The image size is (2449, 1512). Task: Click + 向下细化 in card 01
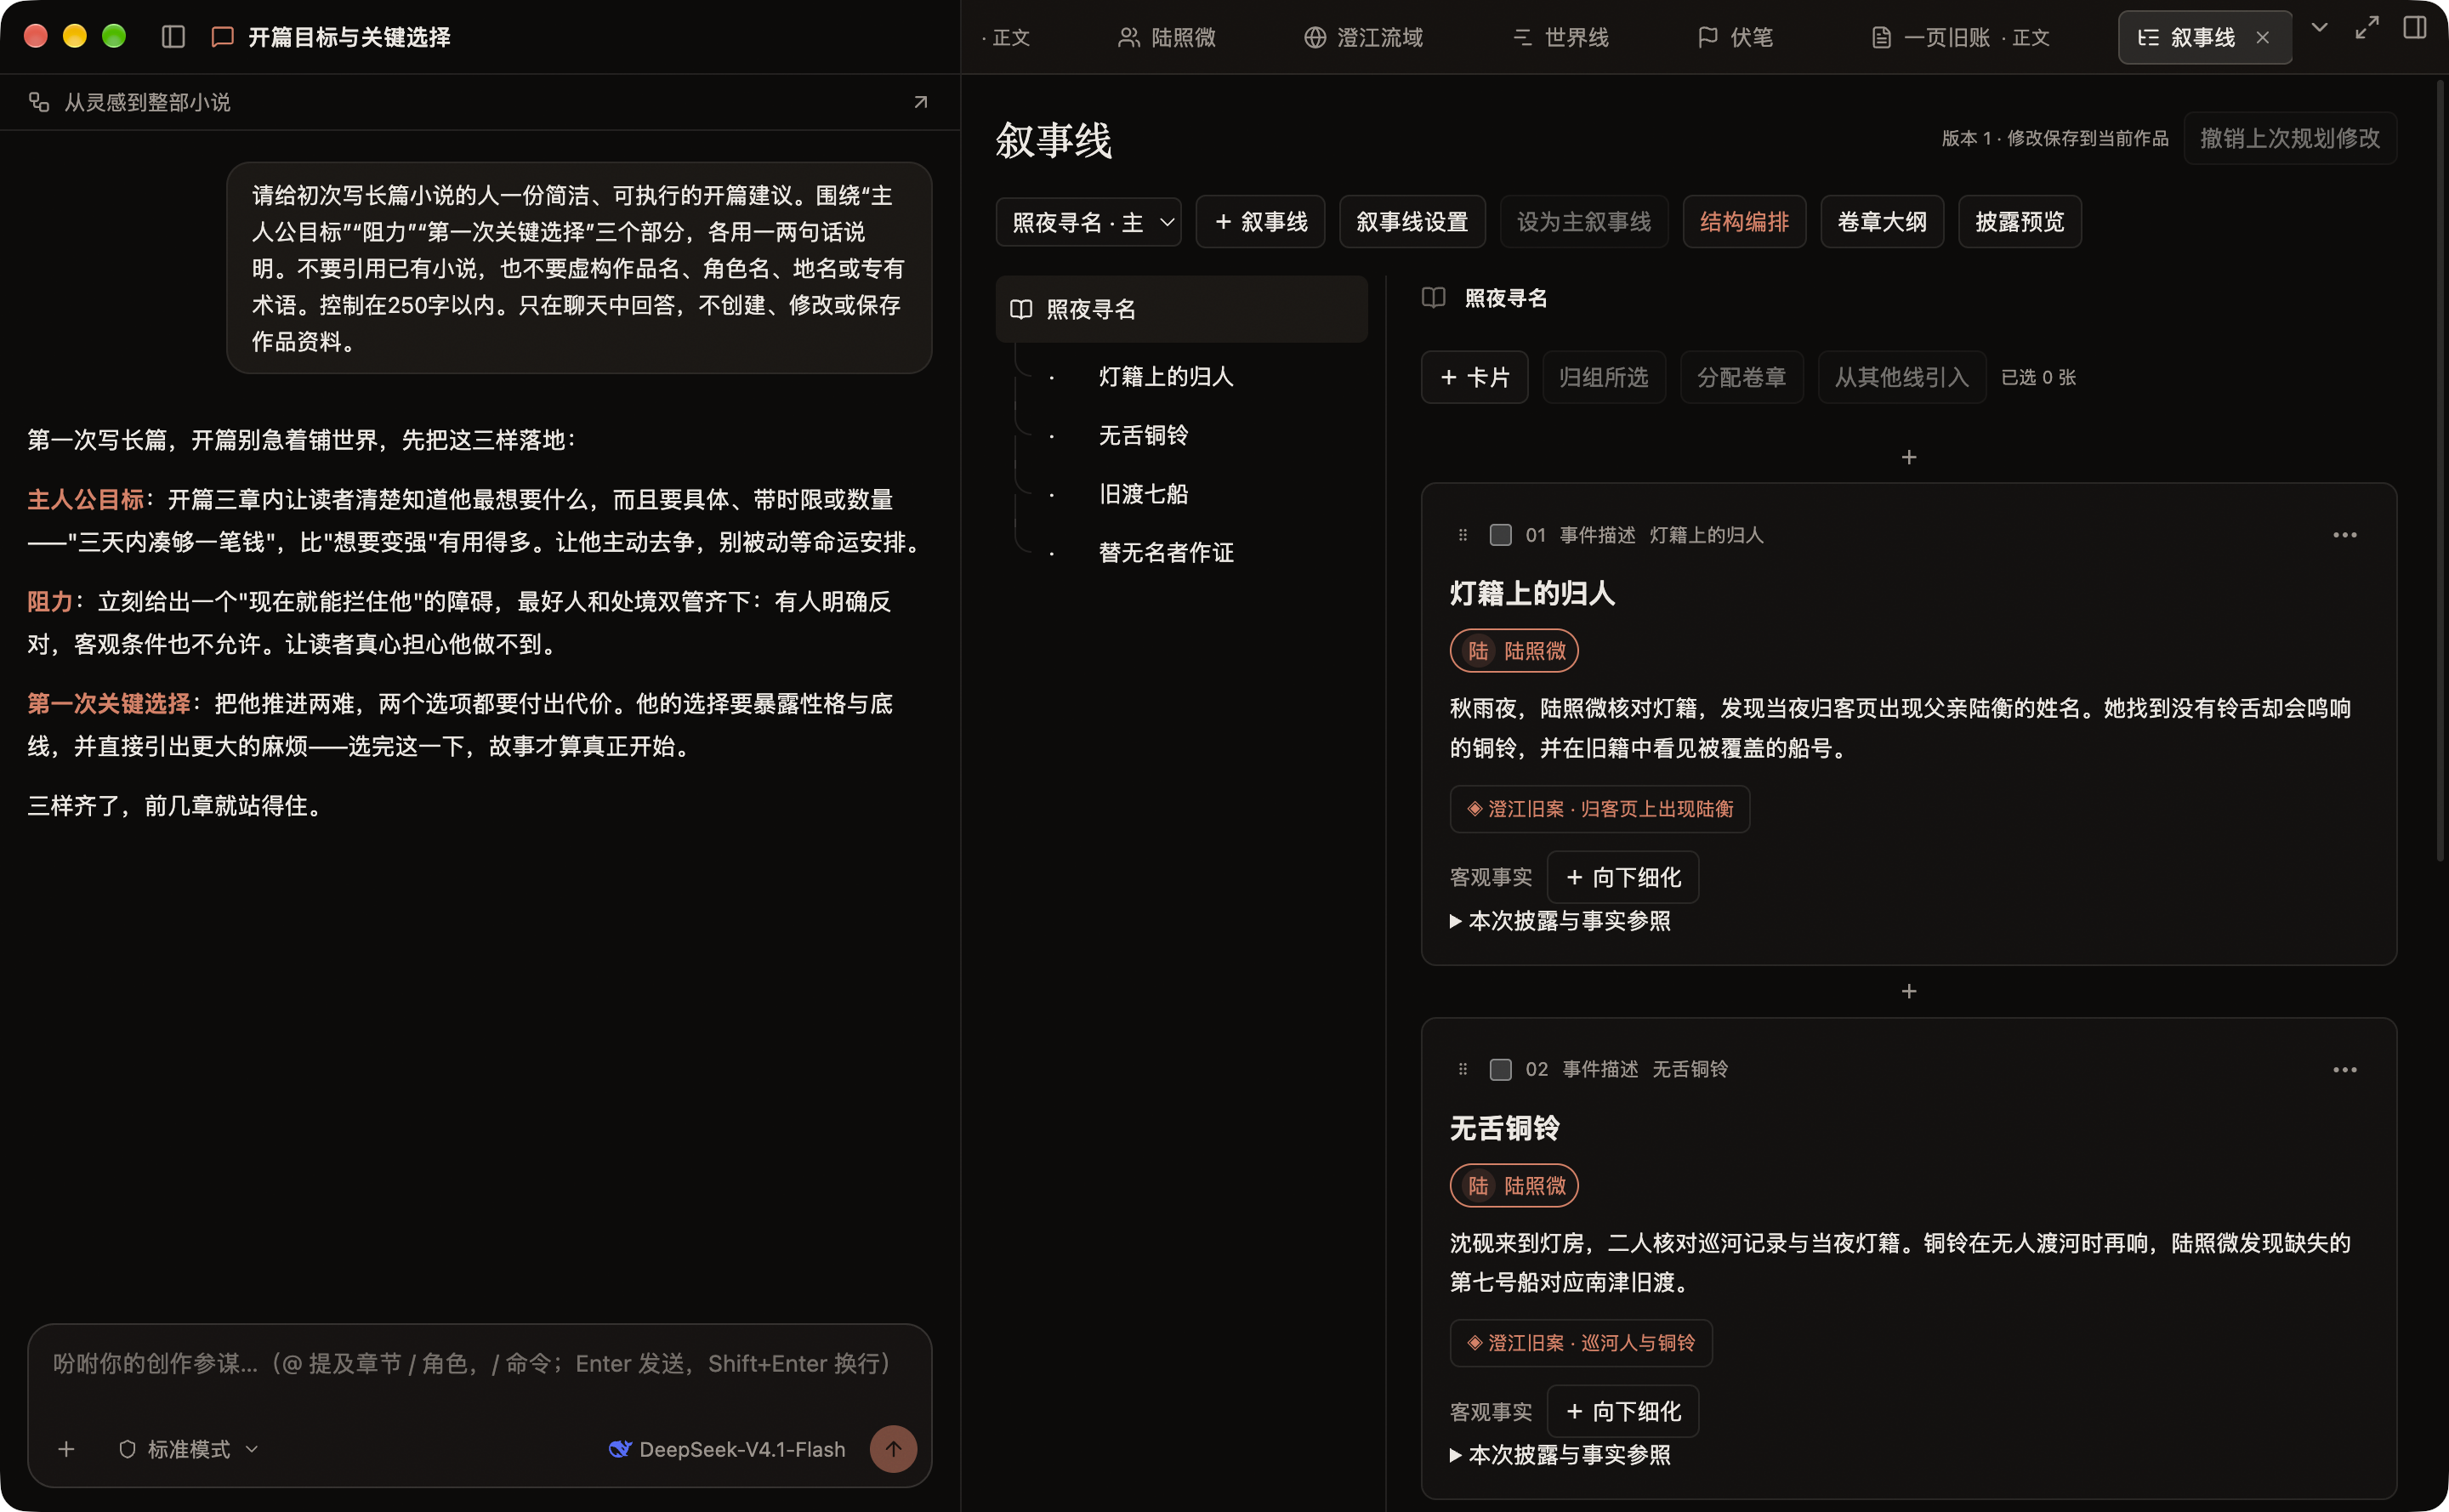tap(1623, 877)
